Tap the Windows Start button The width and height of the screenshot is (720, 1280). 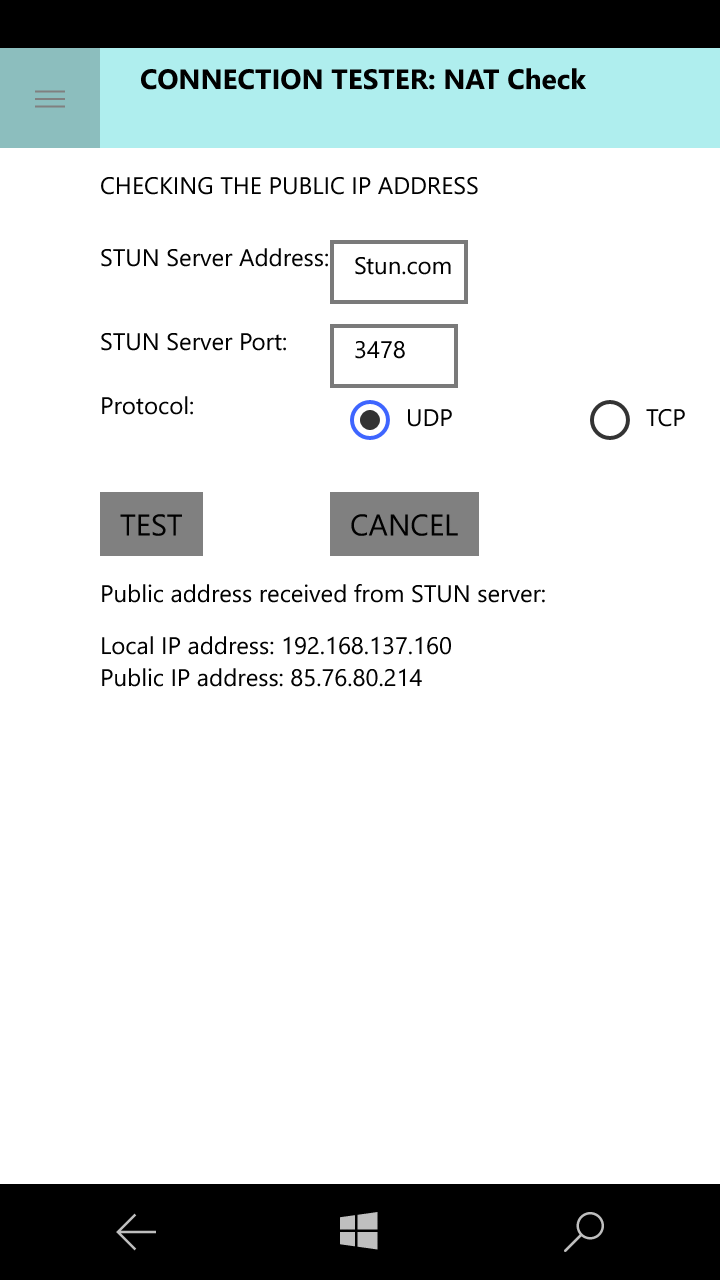pyautogui.click(x=359, y=1231)
